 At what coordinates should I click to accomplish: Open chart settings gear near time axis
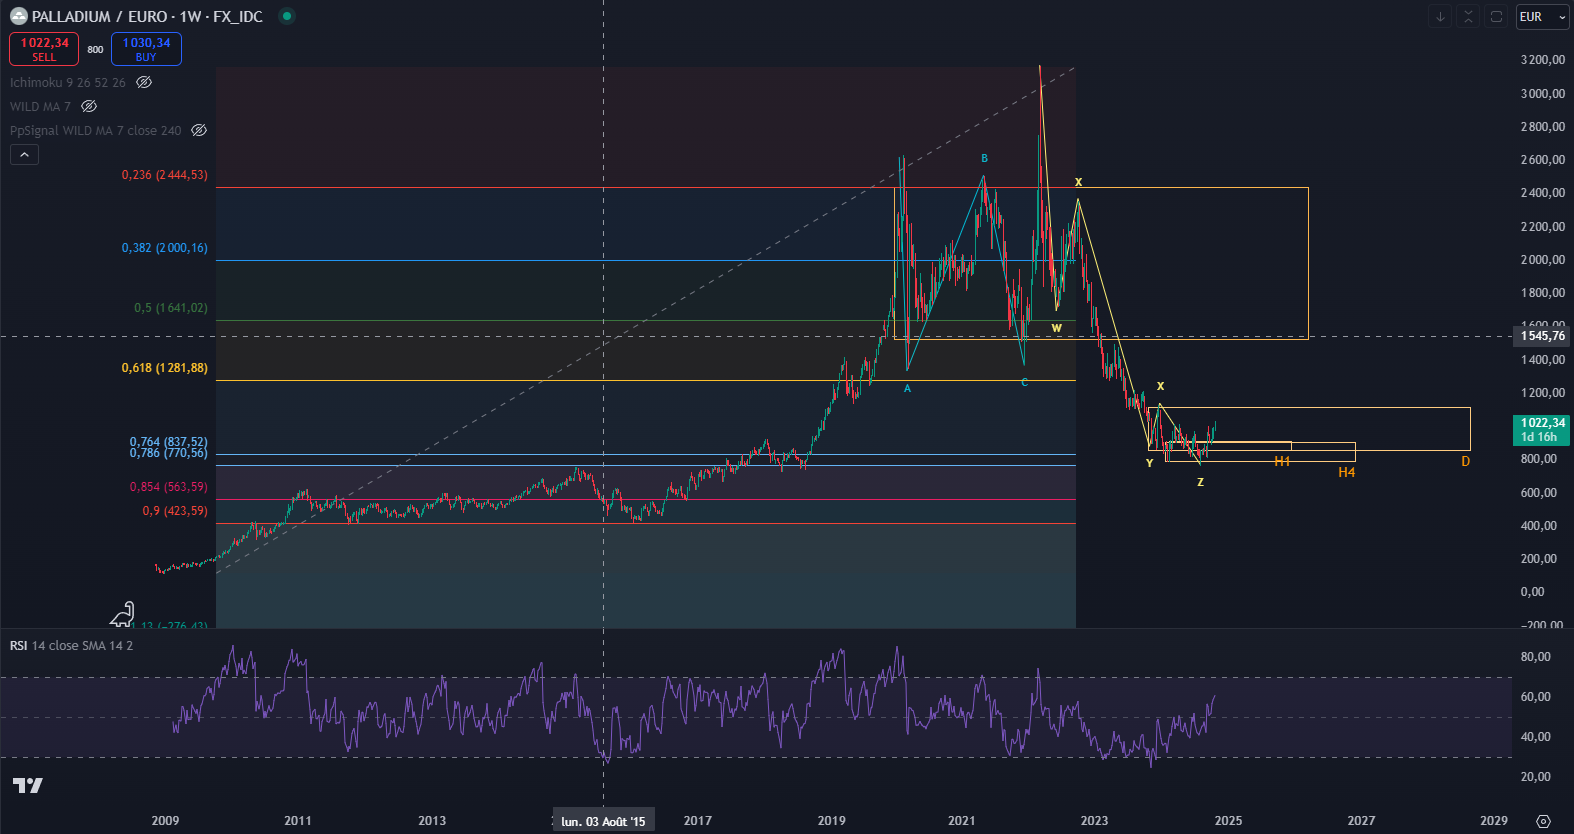(1543, 821)
